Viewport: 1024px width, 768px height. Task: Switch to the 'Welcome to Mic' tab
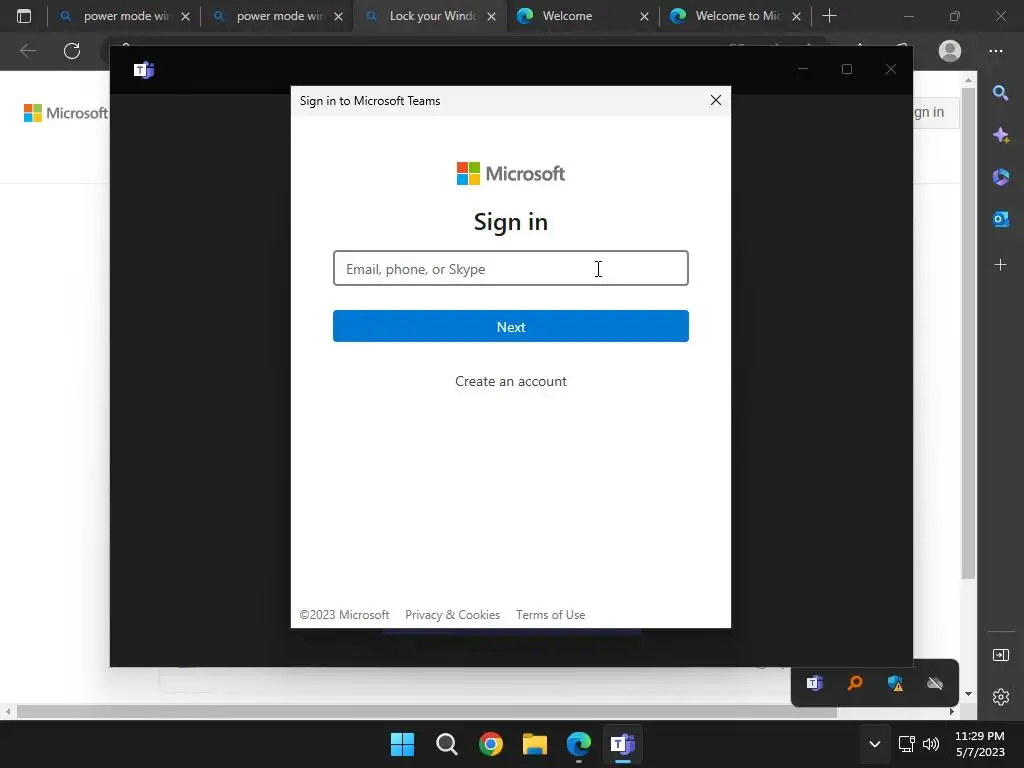pyautogui.click(x=735, y=16)
